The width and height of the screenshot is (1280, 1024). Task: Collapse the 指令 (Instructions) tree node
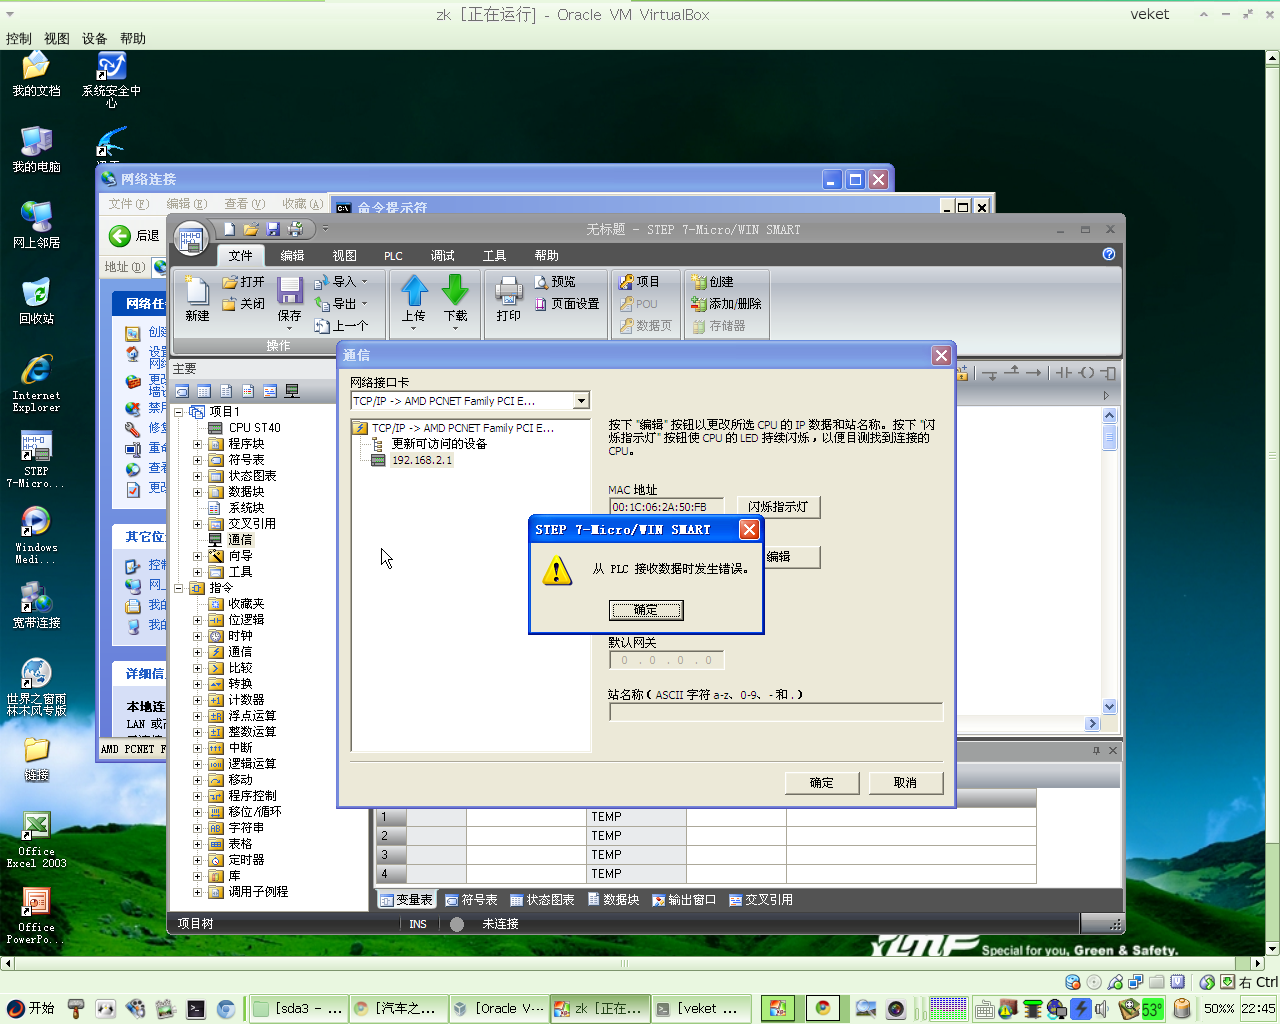click(179, 588)
